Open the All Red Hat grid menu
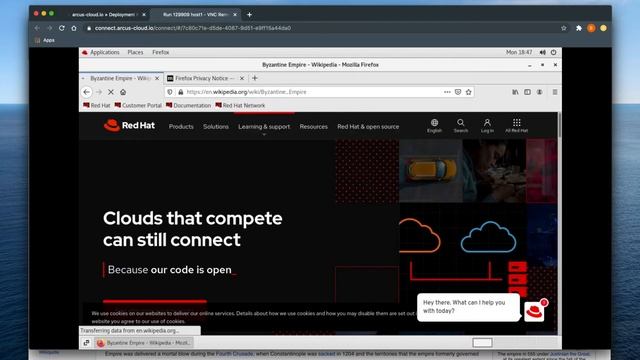Viewport: 640px width, 360px height. [516, 125]
